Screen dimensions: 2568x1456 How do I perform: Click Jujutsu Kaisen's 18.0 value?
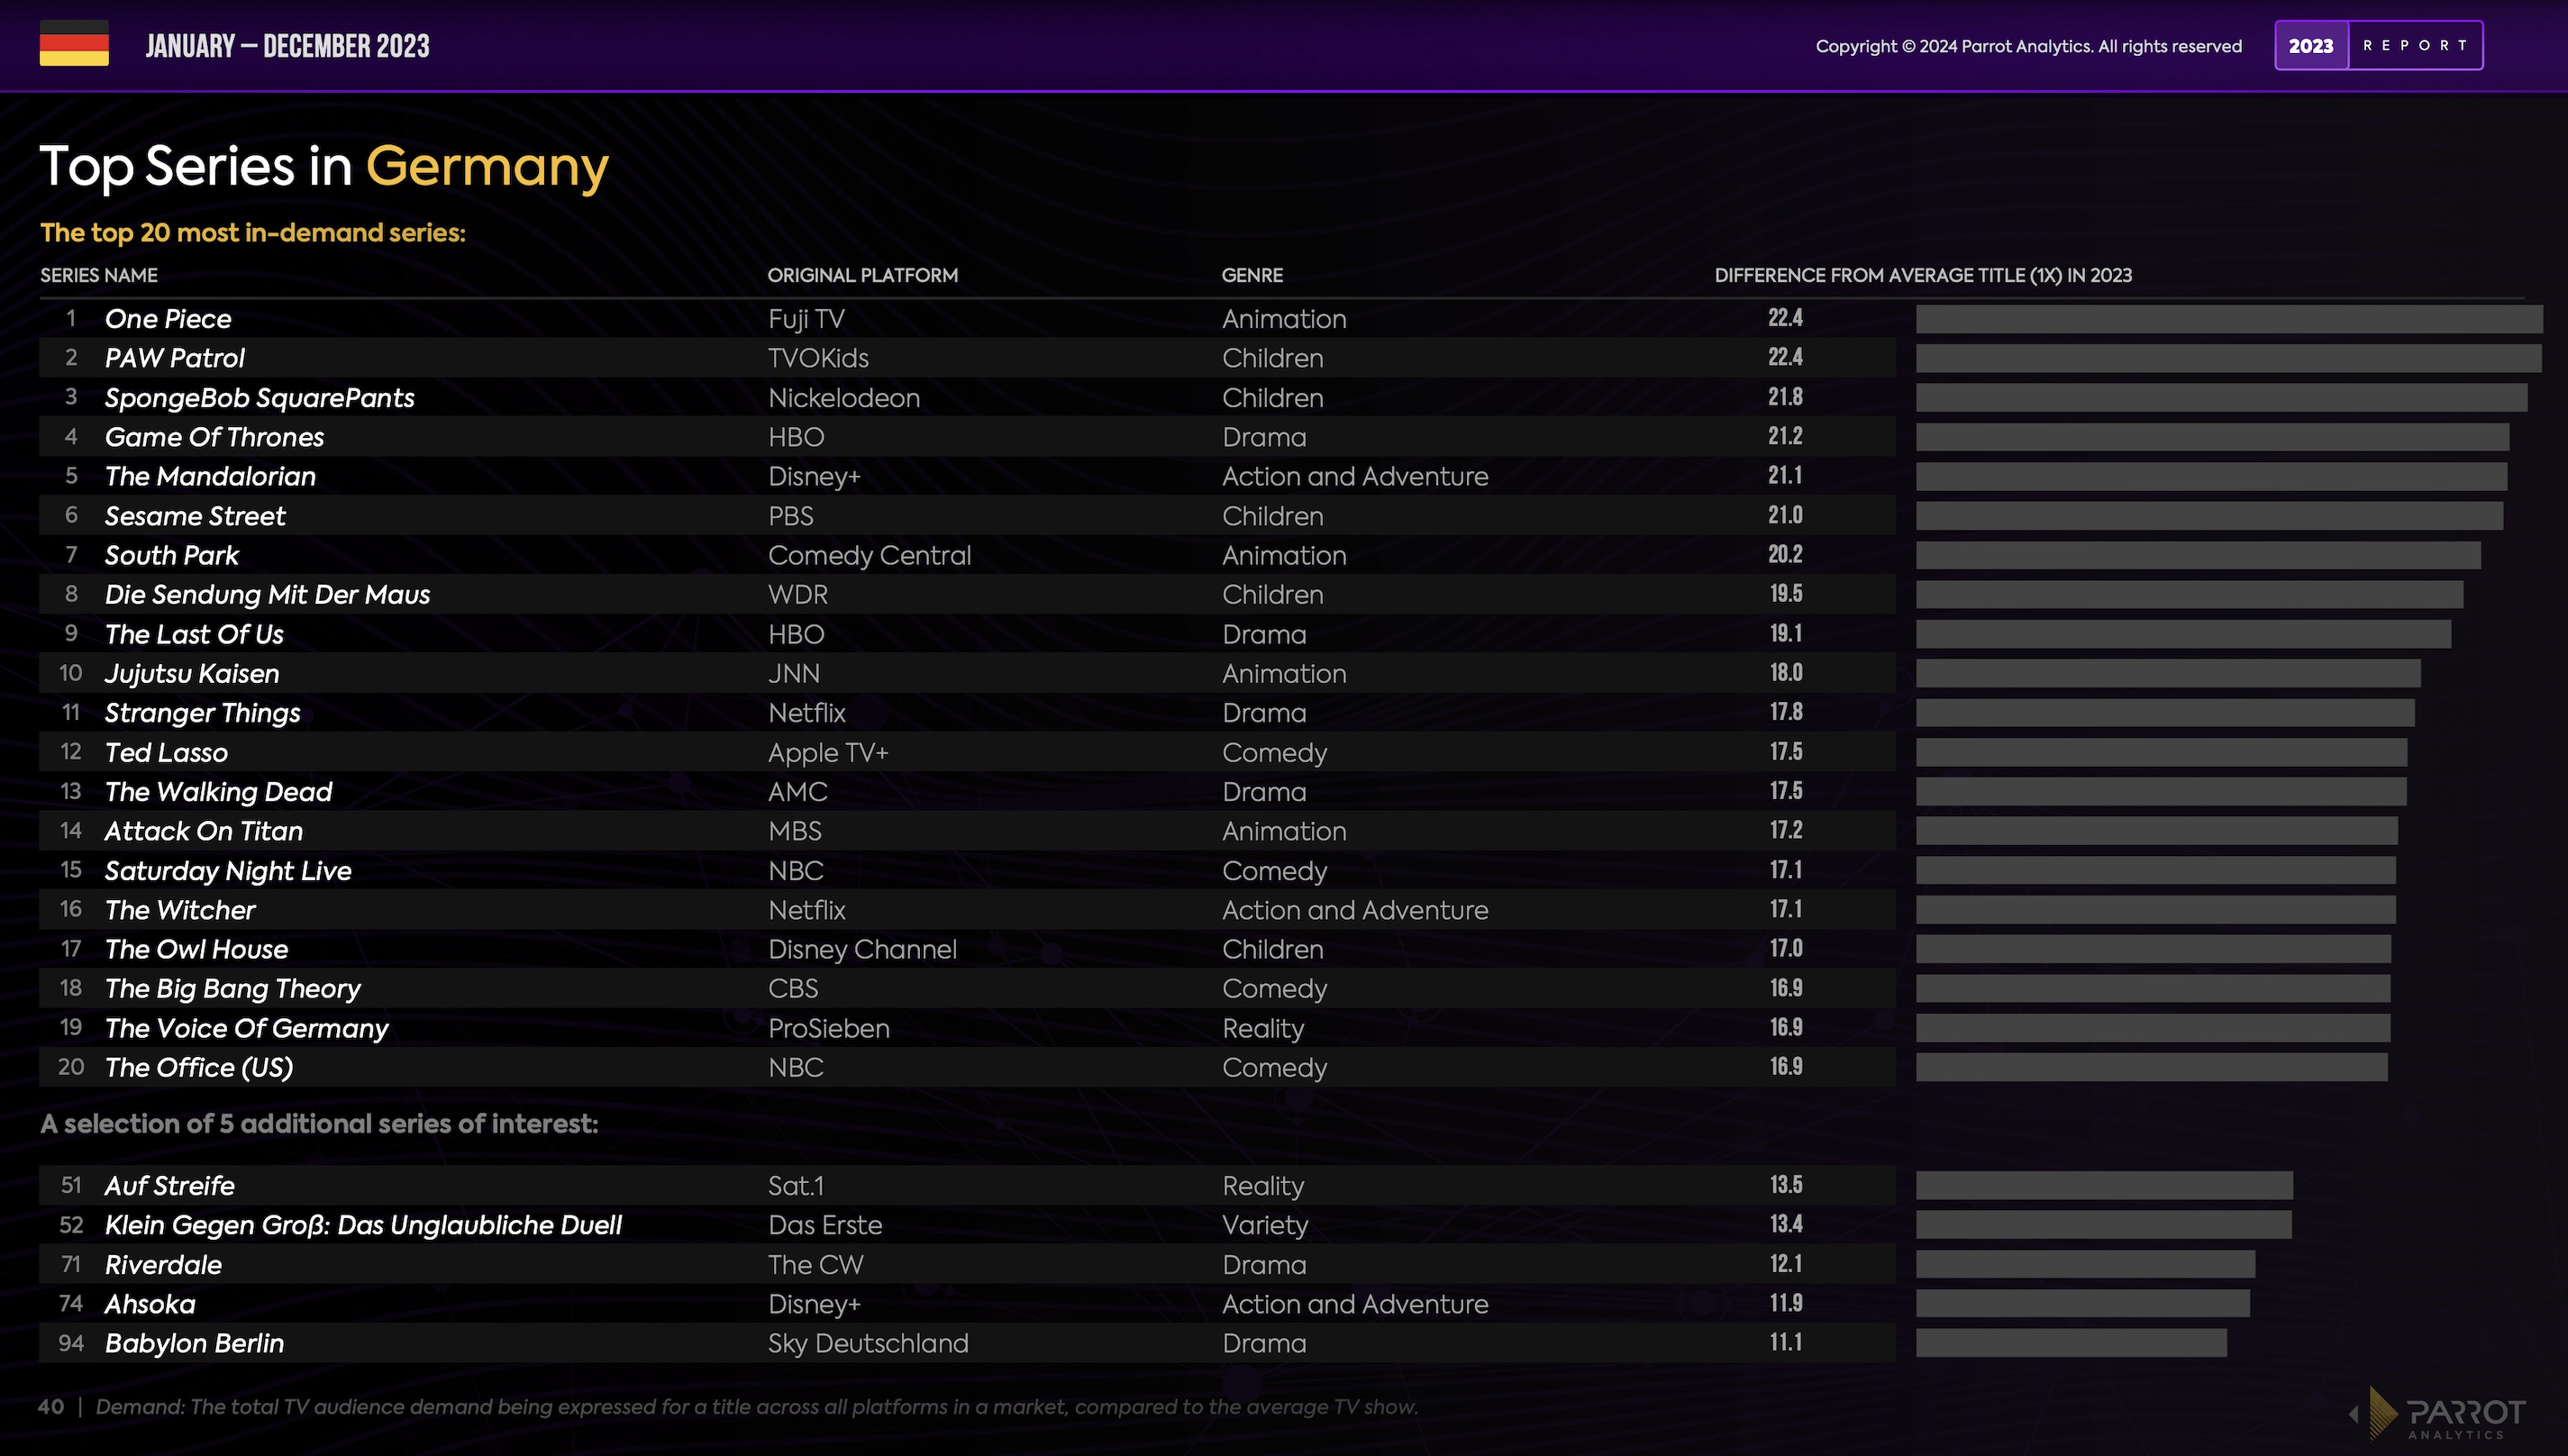[1786, 673]
